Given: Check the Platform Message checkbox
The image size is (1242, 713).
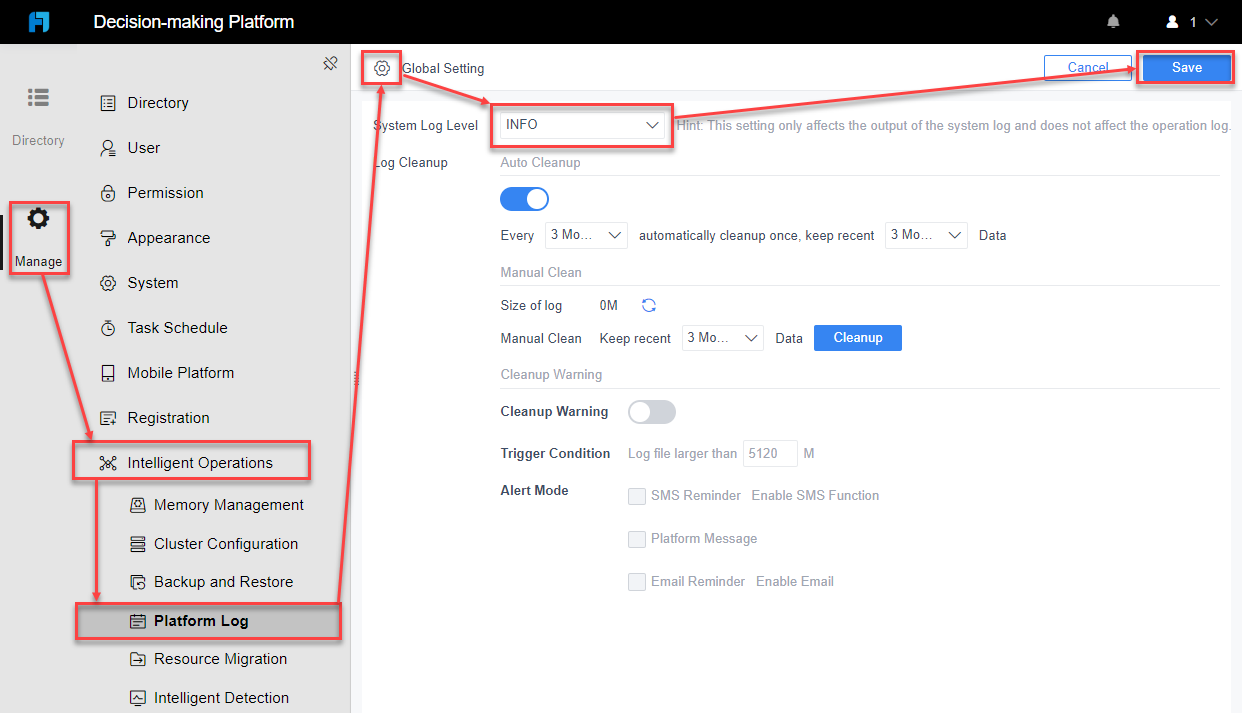Looking at the screenshot, I should 637,539.
